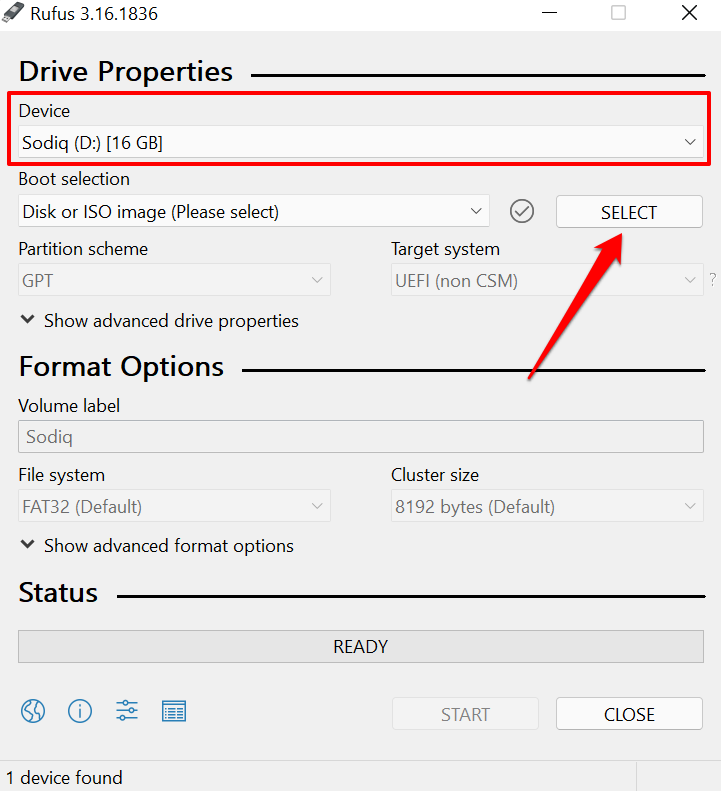The height and width of the screenshot is (791, 721).
Task: Open the settings sliders icon
Action: (x=127, y=711)
